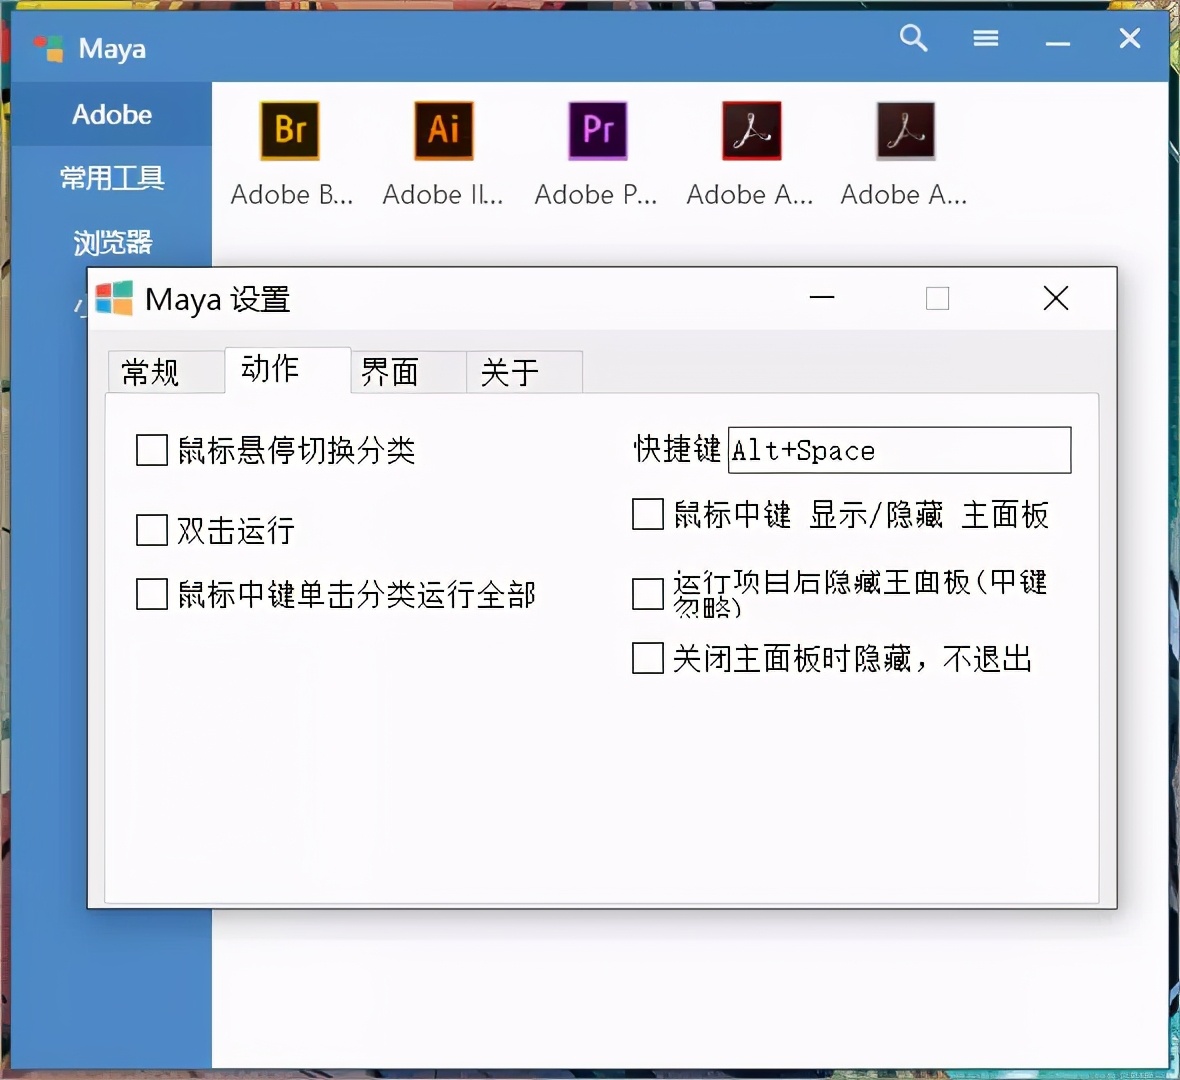Open Adobe Bridge from the launcher
Viewport: 1180px width, 1080px height.
click(x=289, y=131)
